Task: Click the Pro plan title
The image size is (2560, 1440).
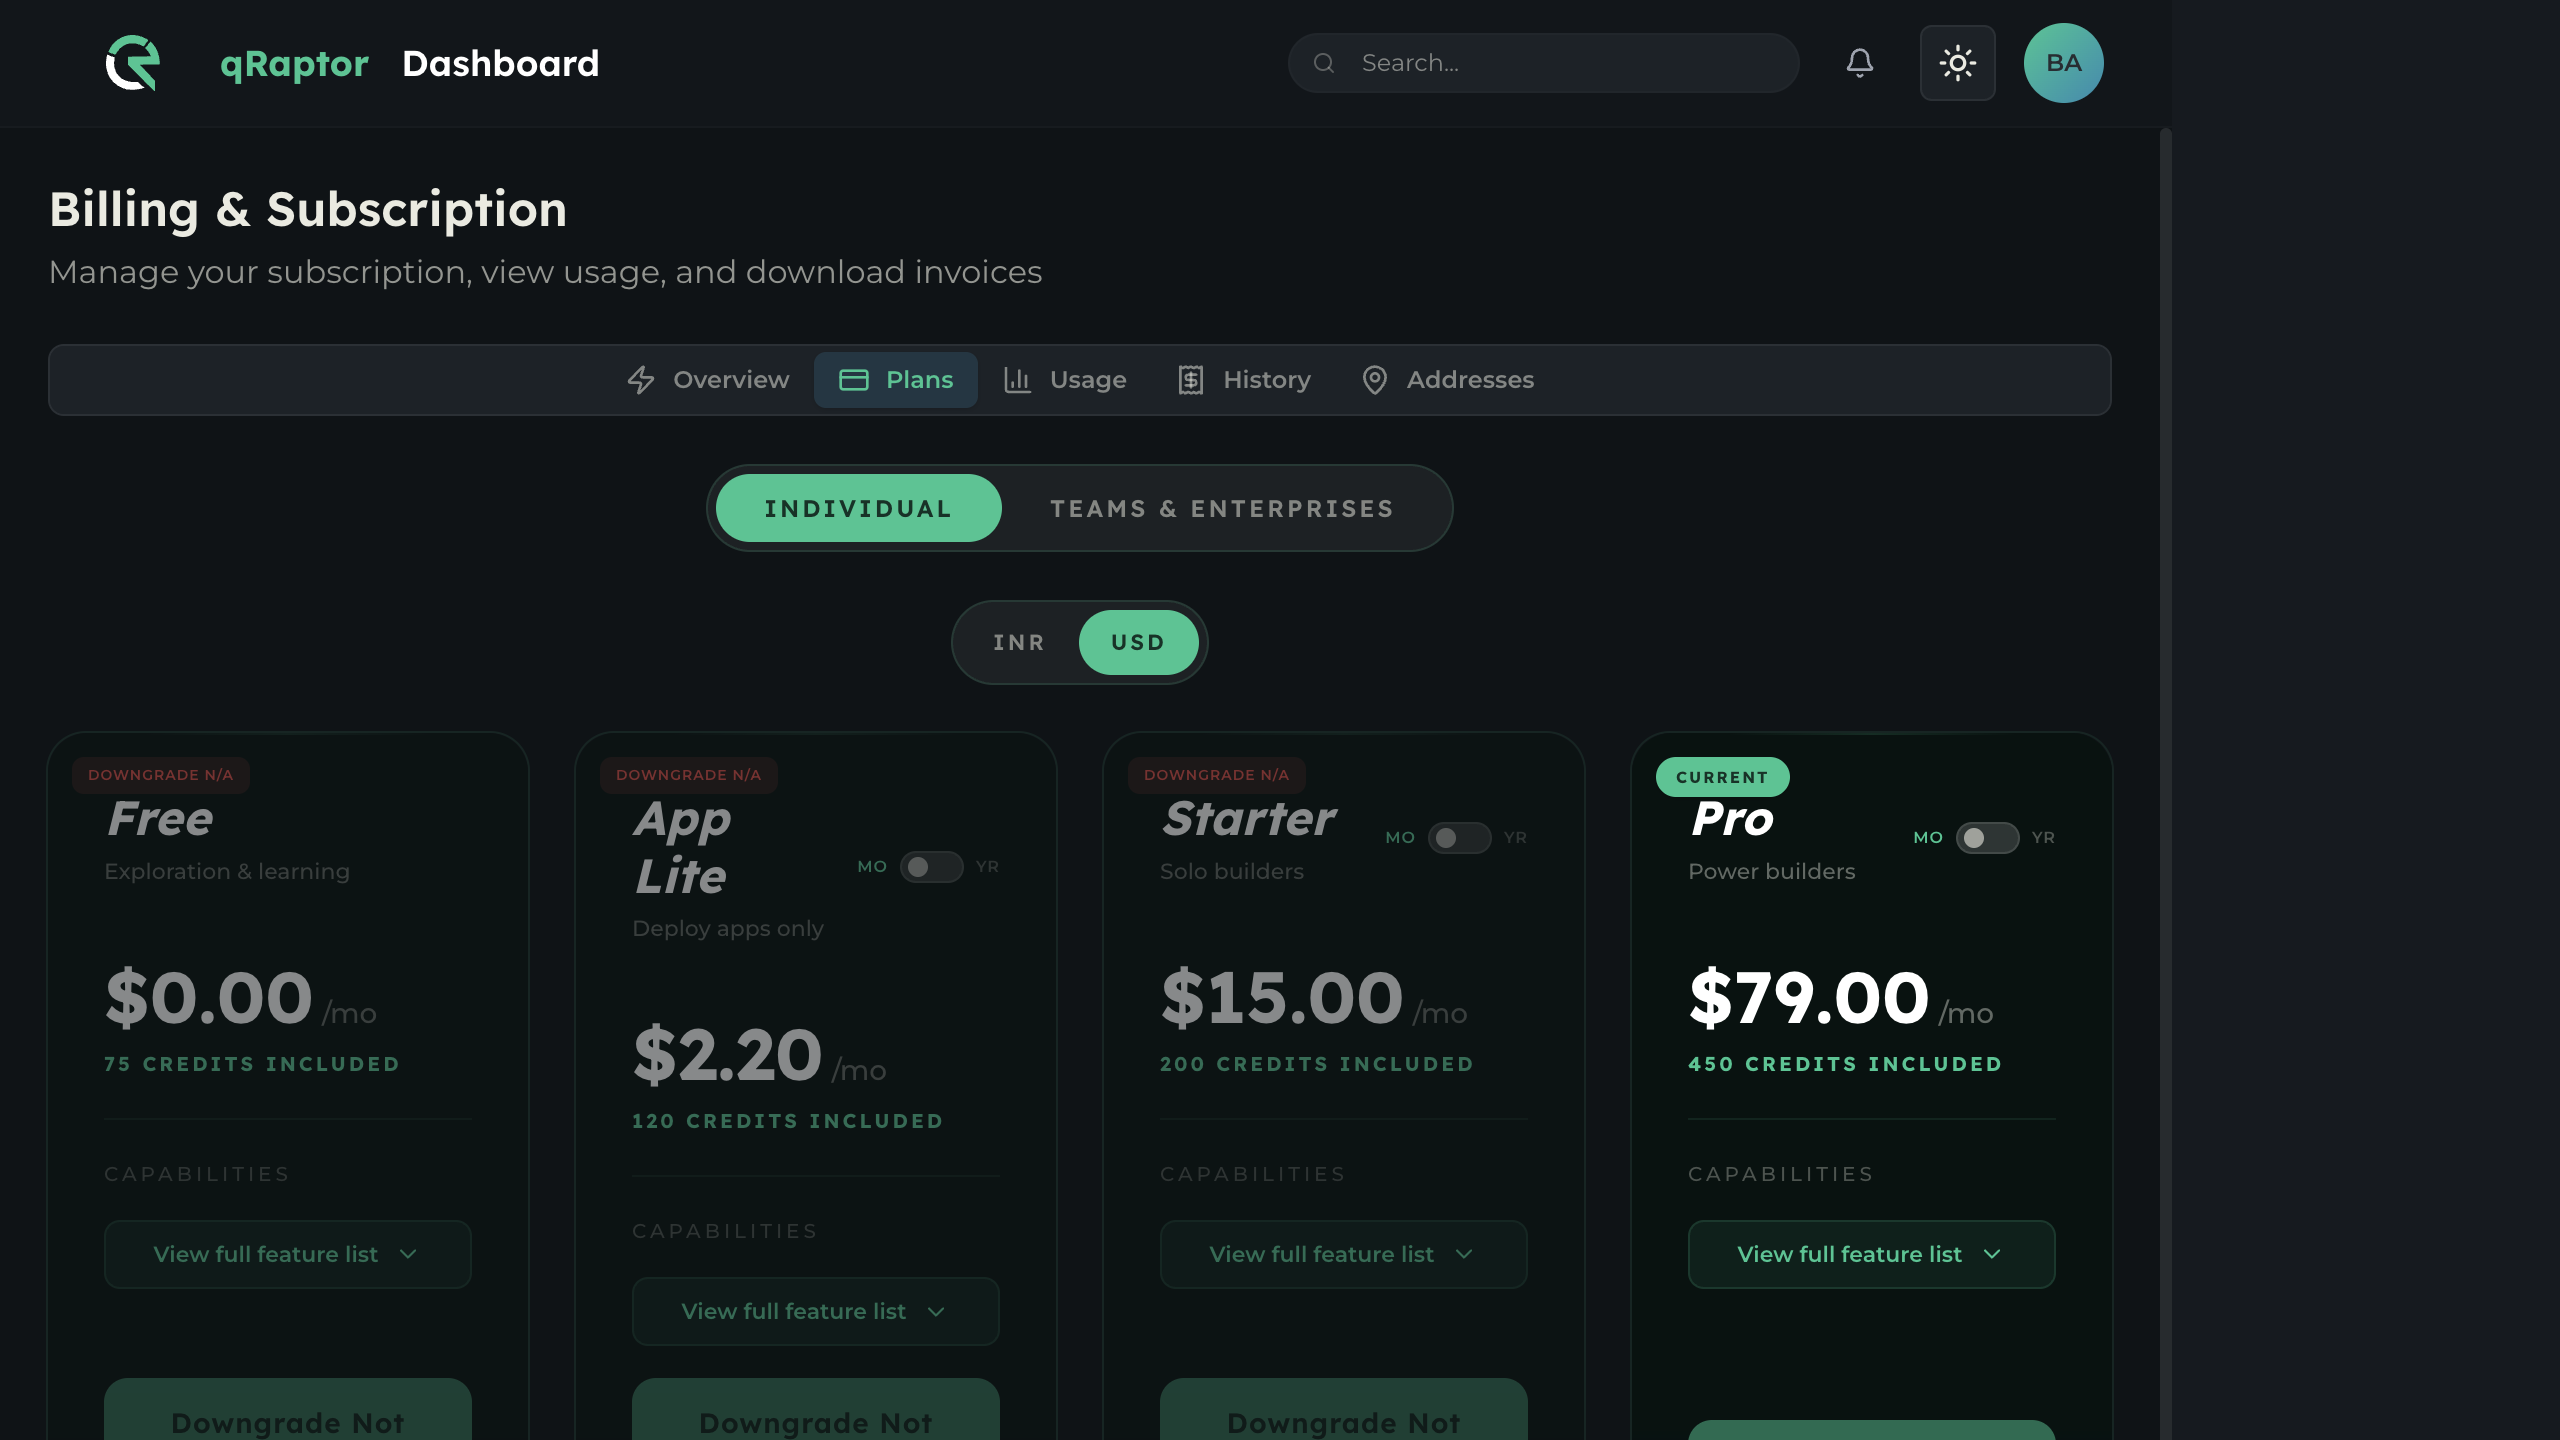Action: (1732, 819)
